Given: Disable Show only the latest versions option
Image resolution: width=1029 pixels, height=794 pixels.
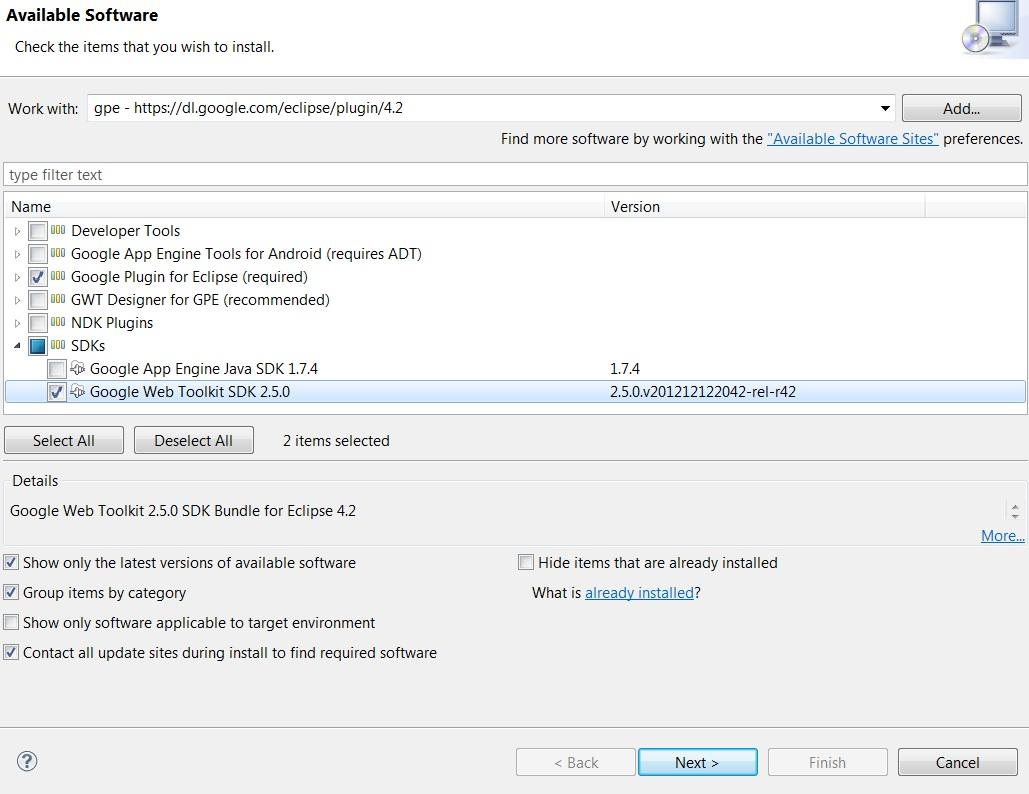Looking at the screenshot, I should click(x=11, y=562).
